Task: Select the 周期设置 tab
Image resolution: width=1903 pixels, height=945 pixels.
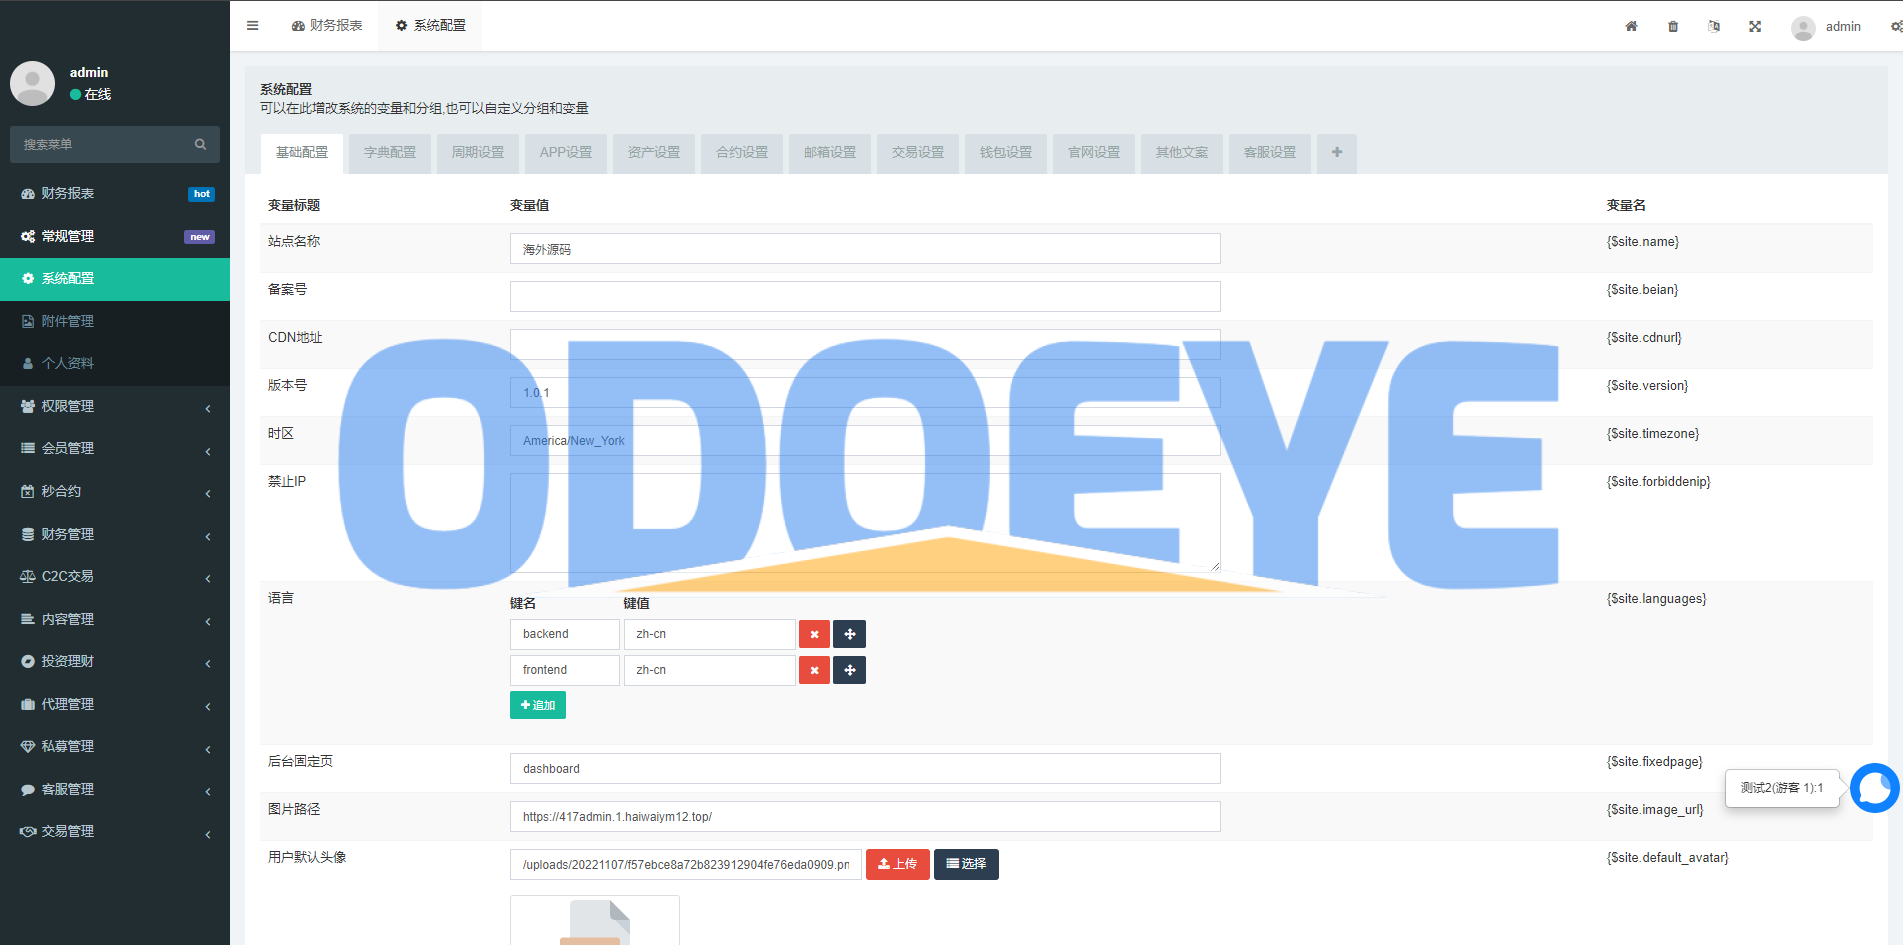Action: click(478, 153)
